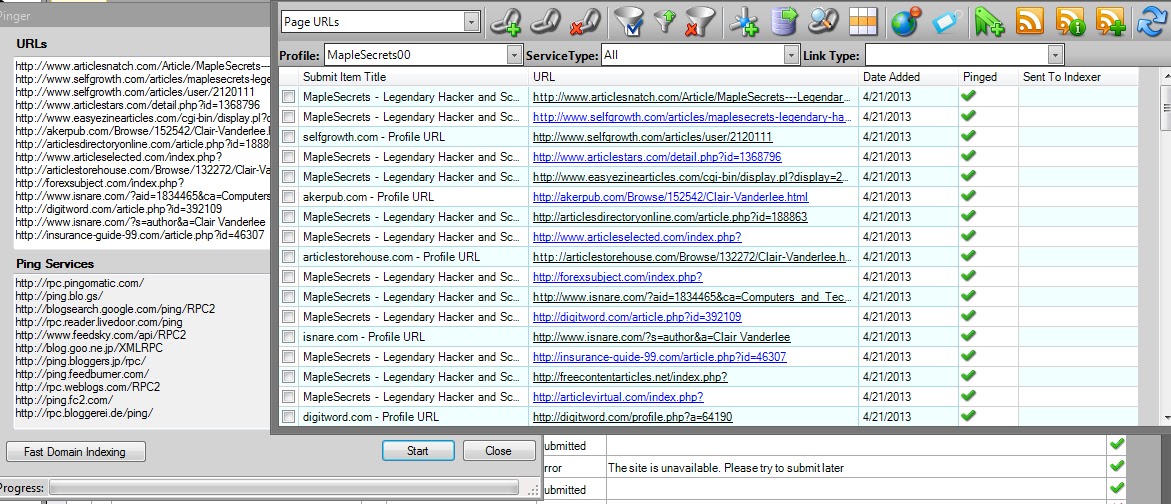
Task: Select http://forexsubject.com/index.php? in Pinger URLs list
Action: click(99, 183)
